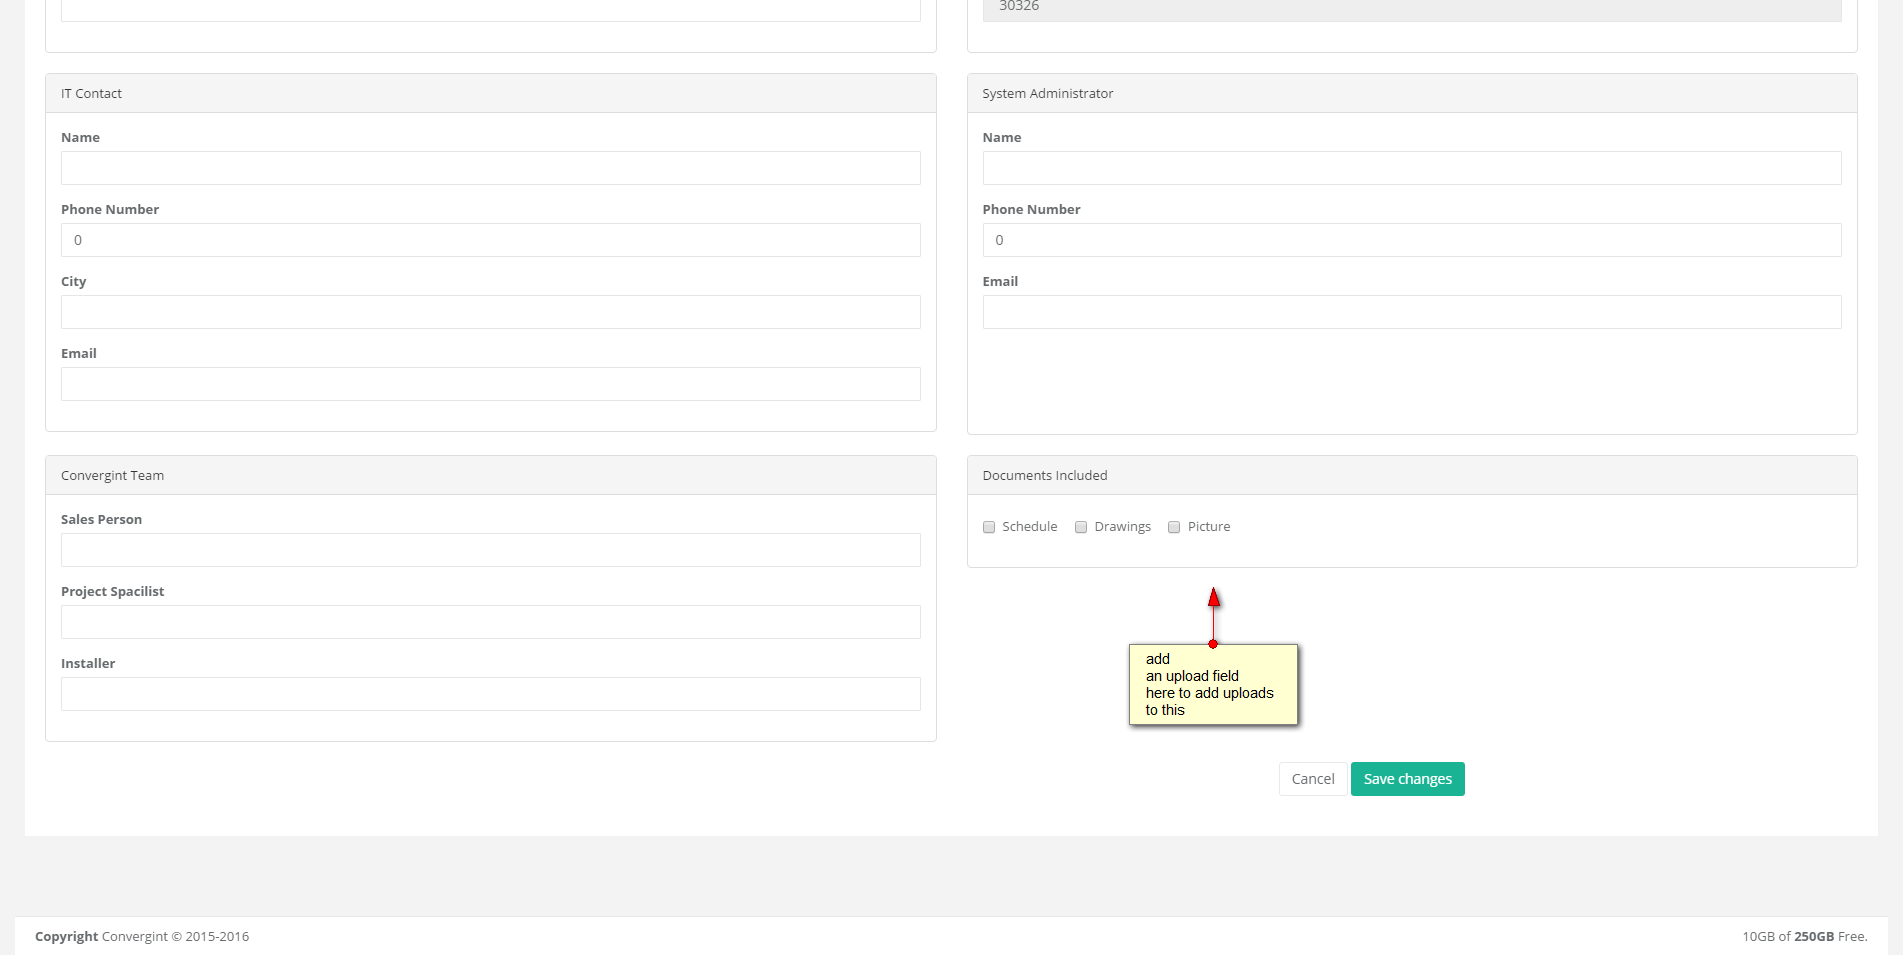Screen dimensions: 1903x955
Task: Select the System Administrator Email field
Action: coord(1411,312)
